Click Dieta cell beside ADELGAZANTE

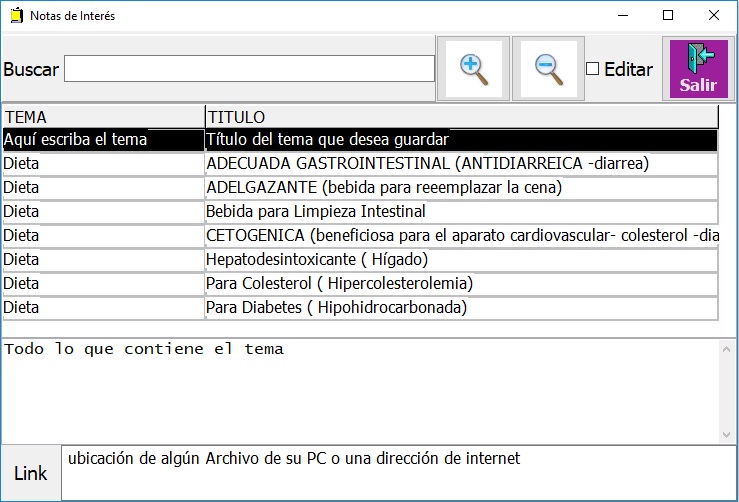pyautogui.click(x=104, y=188)
